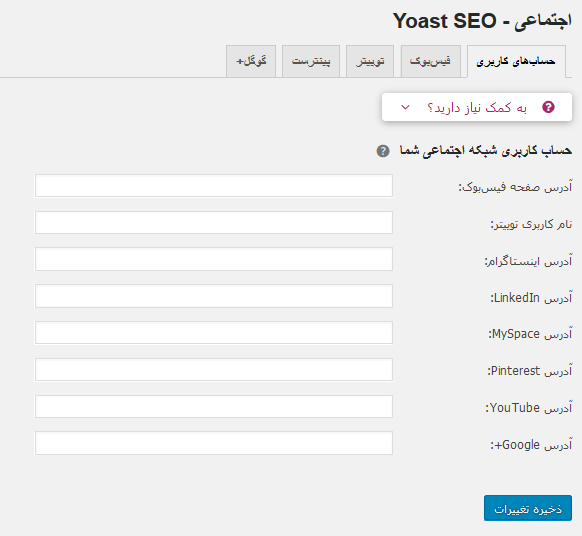Click the Pinterest address input field
The height and width of the screenshot is (536, 582).
(x=214, y=369)
